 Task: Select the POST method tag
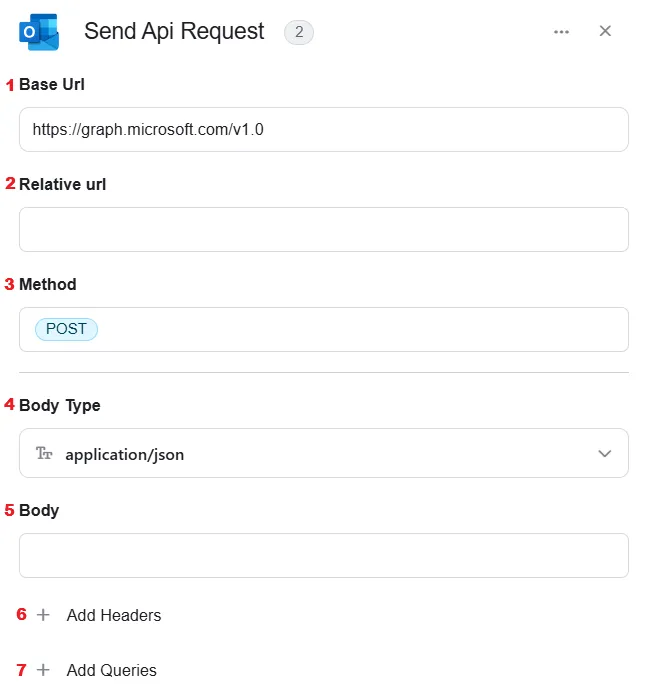point(66,329)
